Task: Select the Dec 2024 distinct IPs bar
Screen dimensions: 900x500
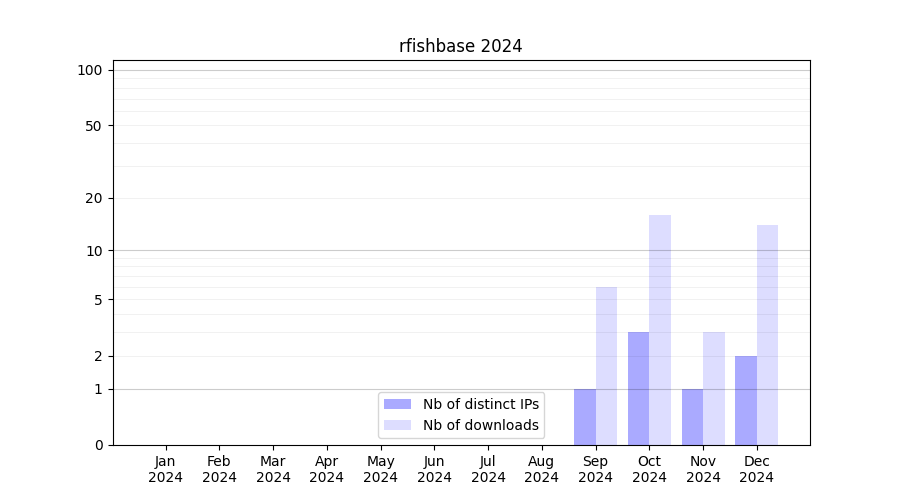Action: coord(746,400)
